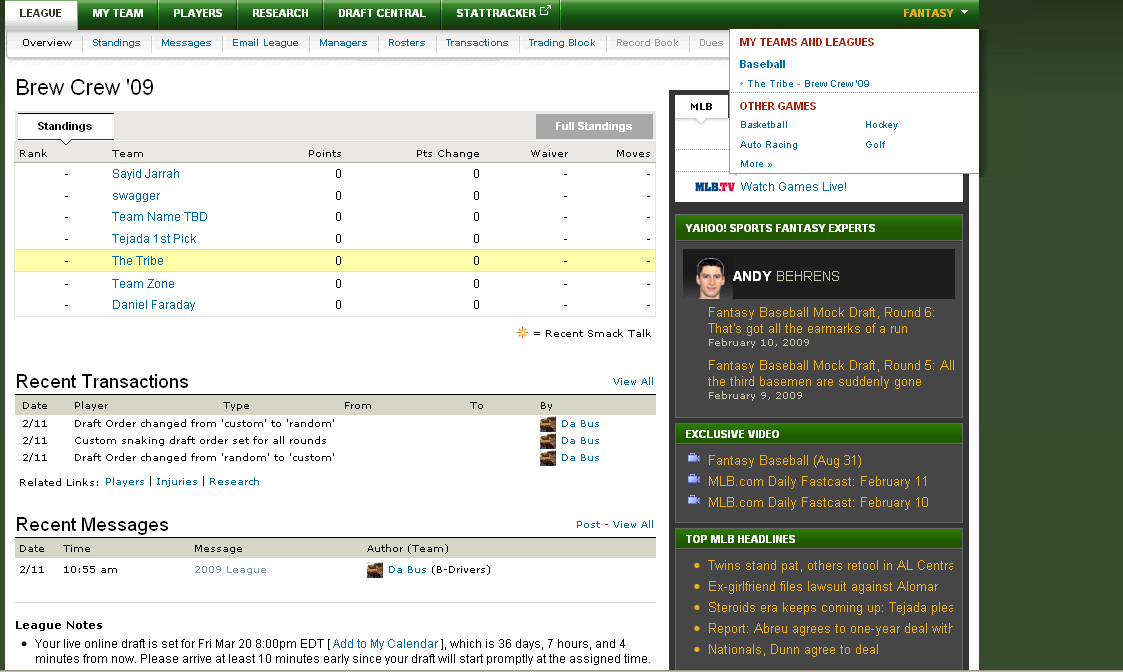Screen dimensions: 1123x672
Task: Post a new league message
Action: click(588, 524)
